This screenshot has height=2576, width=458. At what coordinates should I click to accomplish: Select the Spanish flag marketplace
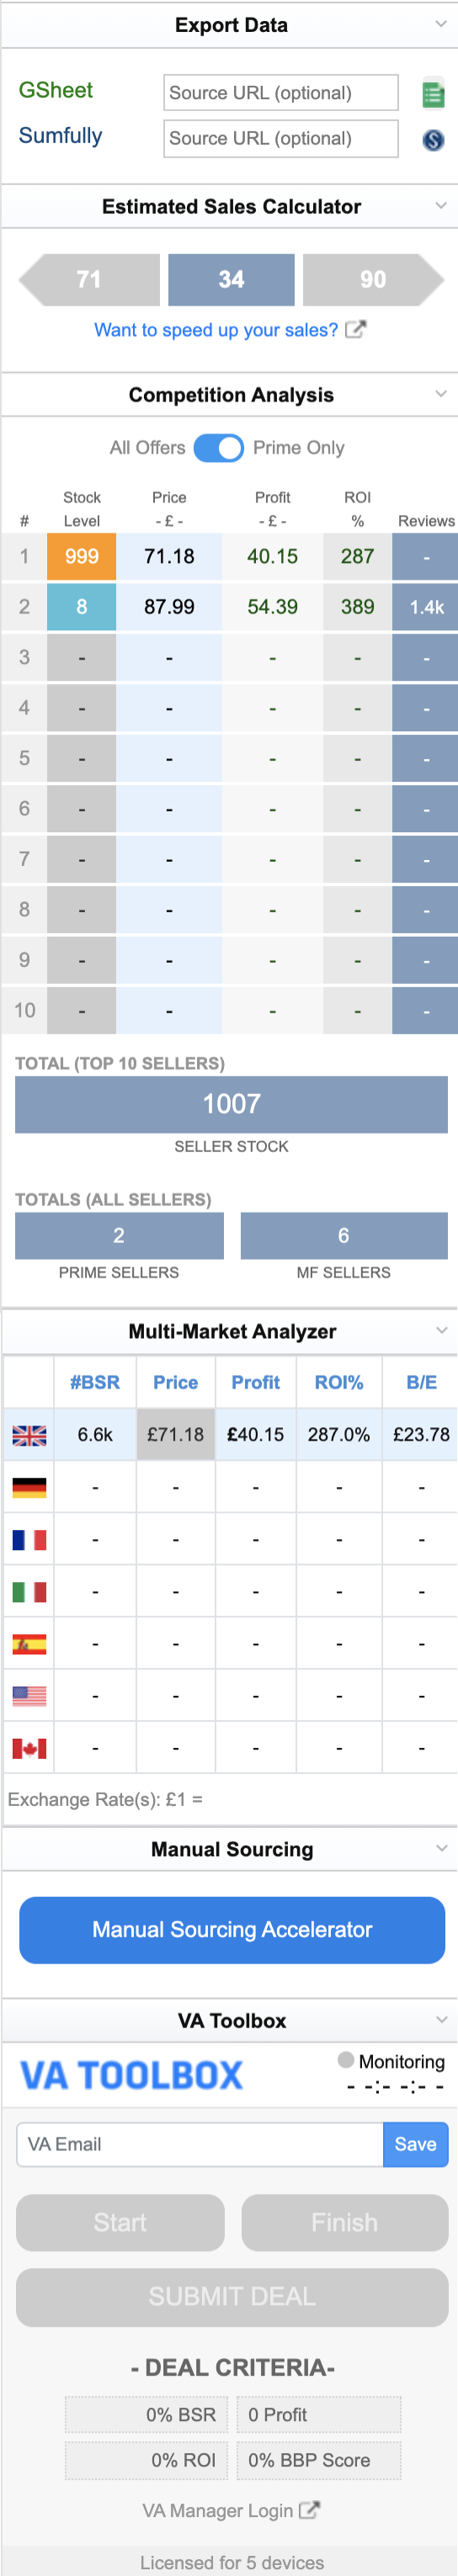point(29,1643)
